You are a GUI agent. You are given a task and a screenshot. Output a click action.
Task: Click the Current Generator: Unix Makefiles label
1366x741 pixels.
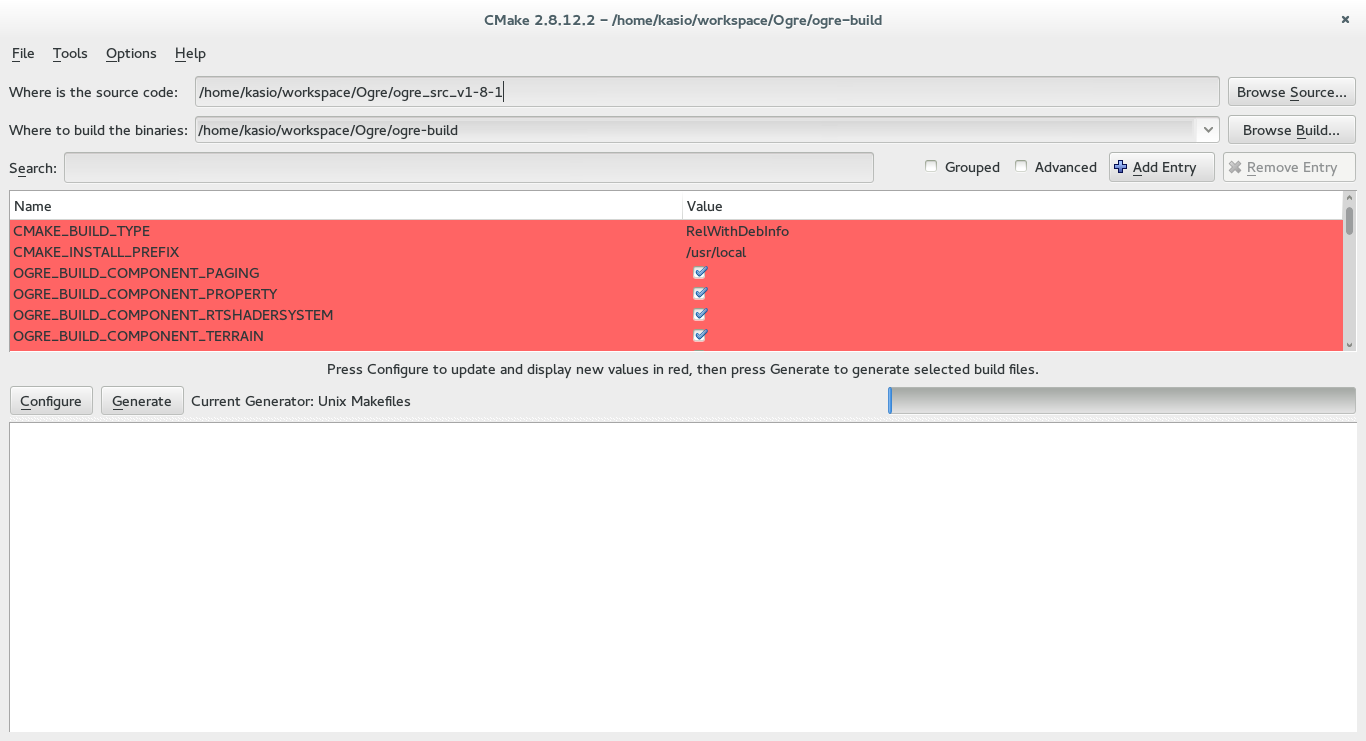301,401
